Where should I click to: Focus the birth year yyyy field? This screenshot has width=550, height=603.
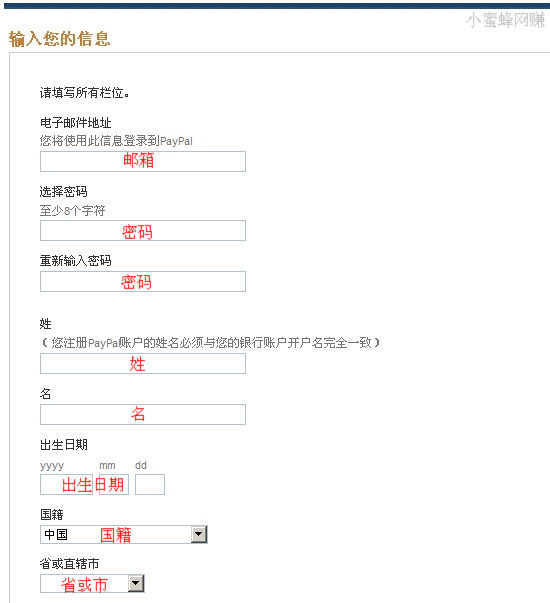pyautogui.click(x=67, y=485)
